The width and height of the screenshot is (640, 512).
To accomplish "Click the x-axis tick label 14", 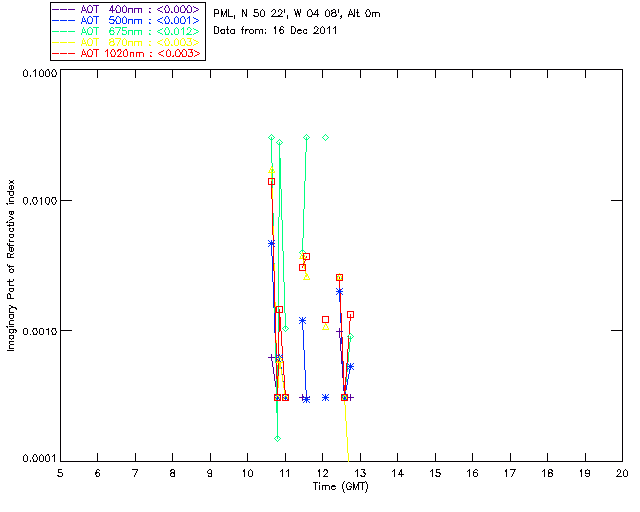I will [398, 473].
